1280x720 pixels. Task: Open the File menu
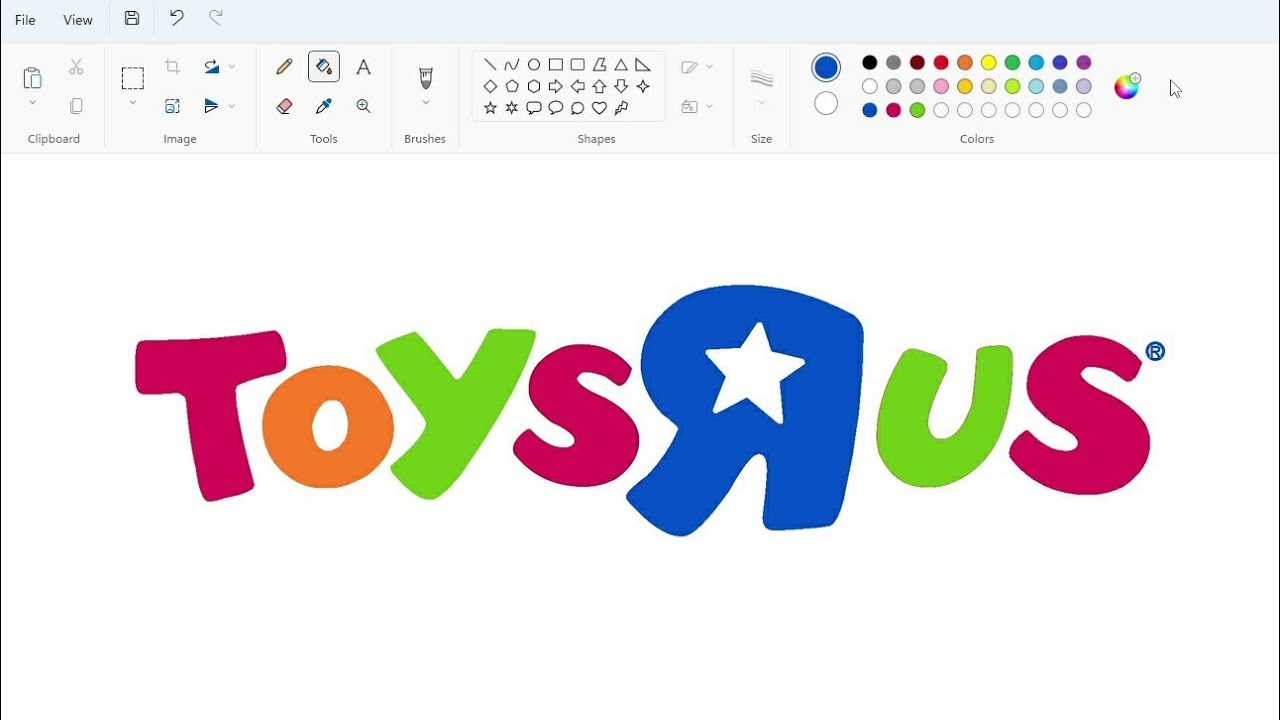click(x=25, y=20)
